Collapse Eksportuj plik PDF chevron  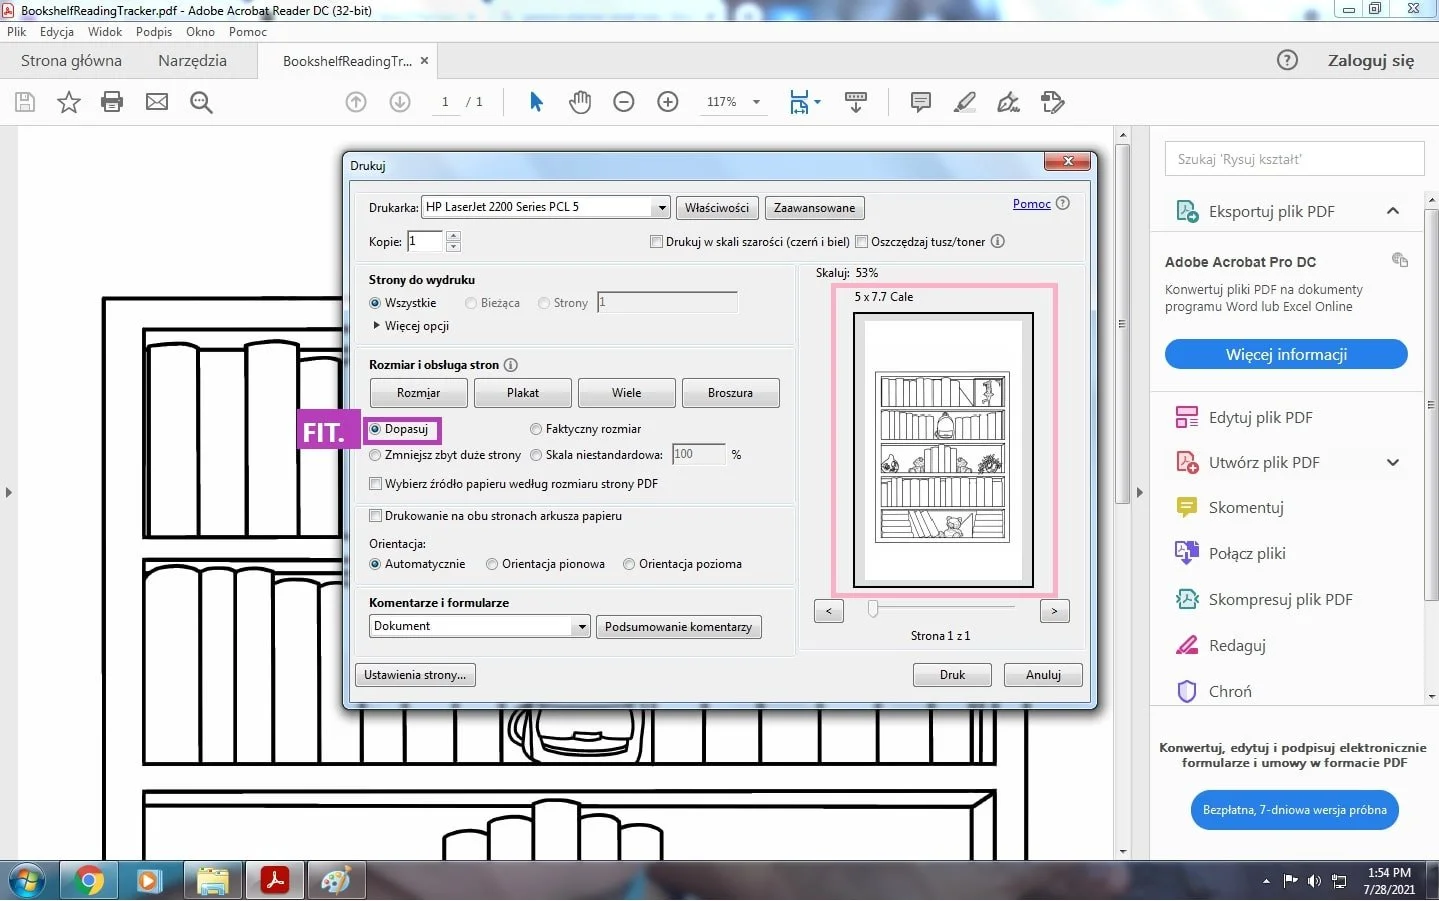click(x=1393, y=211)
